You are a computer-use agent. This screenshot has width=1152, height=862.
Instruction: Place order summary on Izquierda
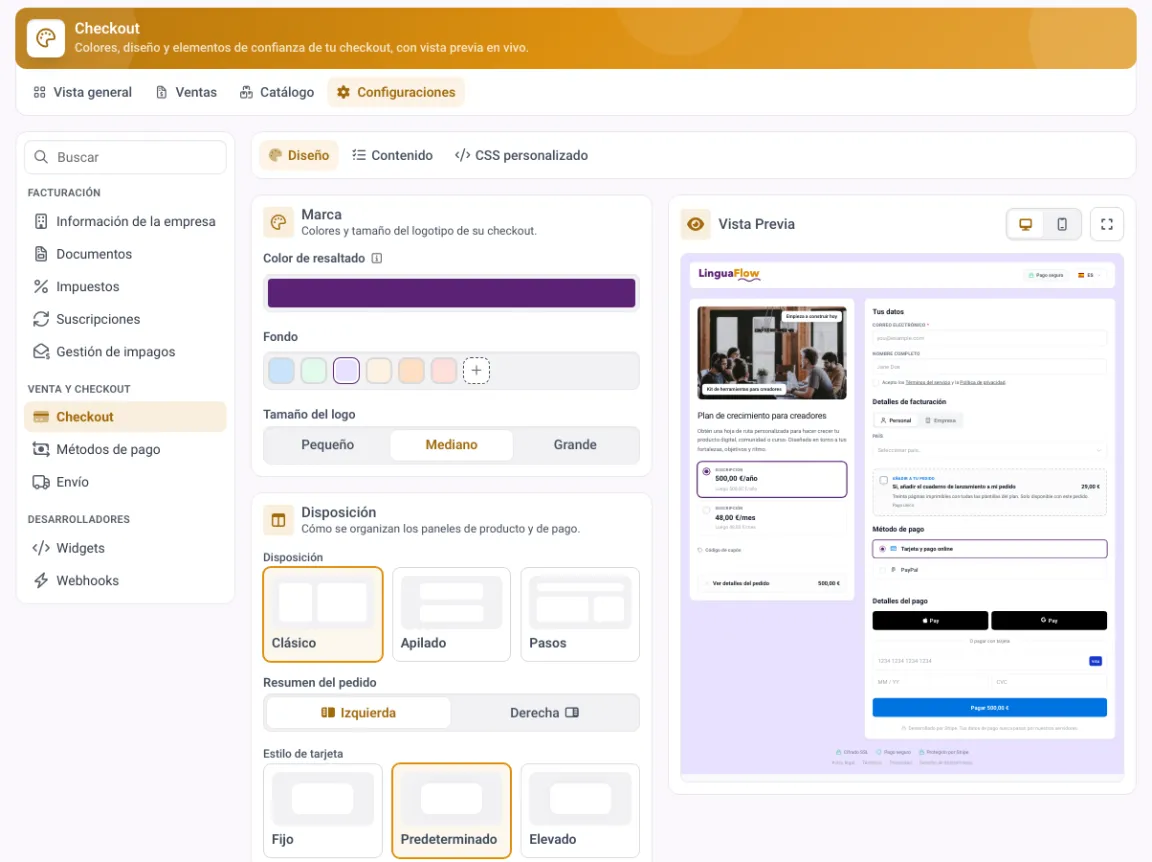pos(359,713)
